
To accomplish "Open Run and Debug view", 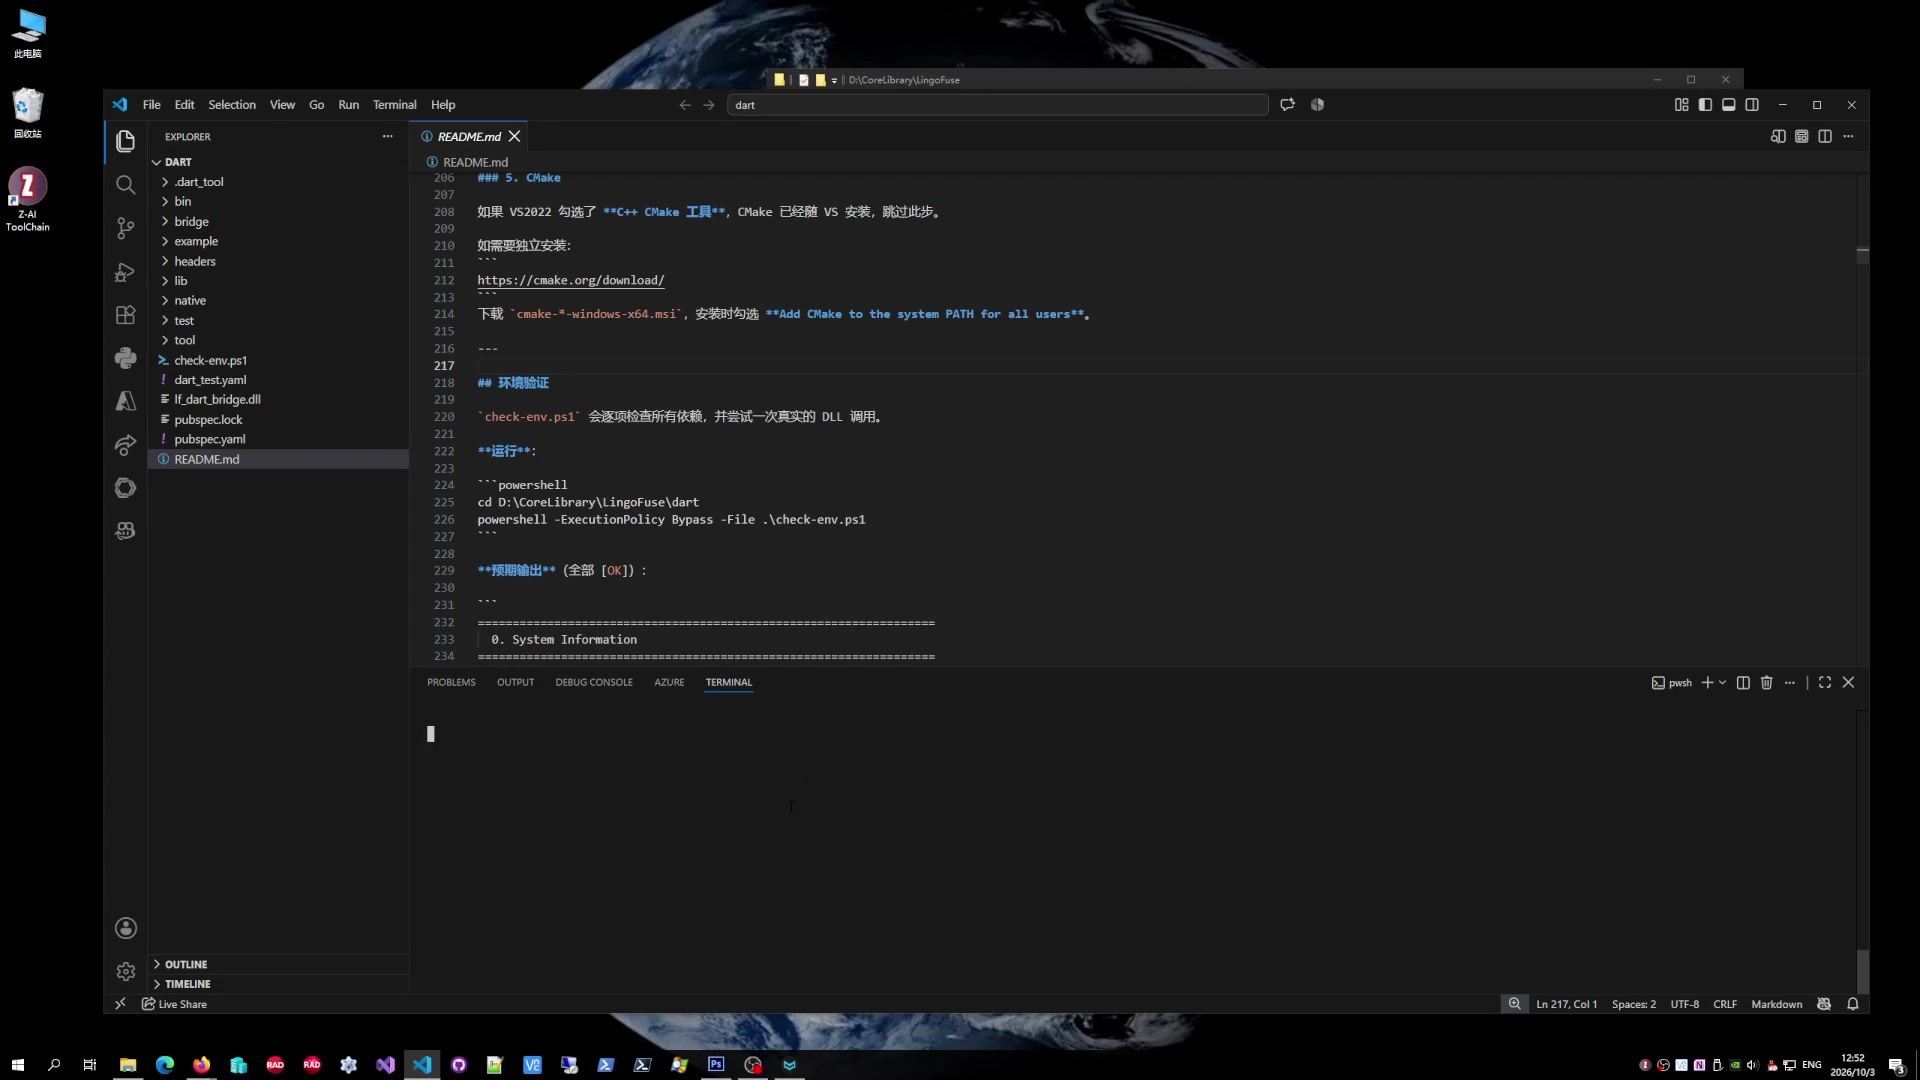I will (x=125, y=272).
